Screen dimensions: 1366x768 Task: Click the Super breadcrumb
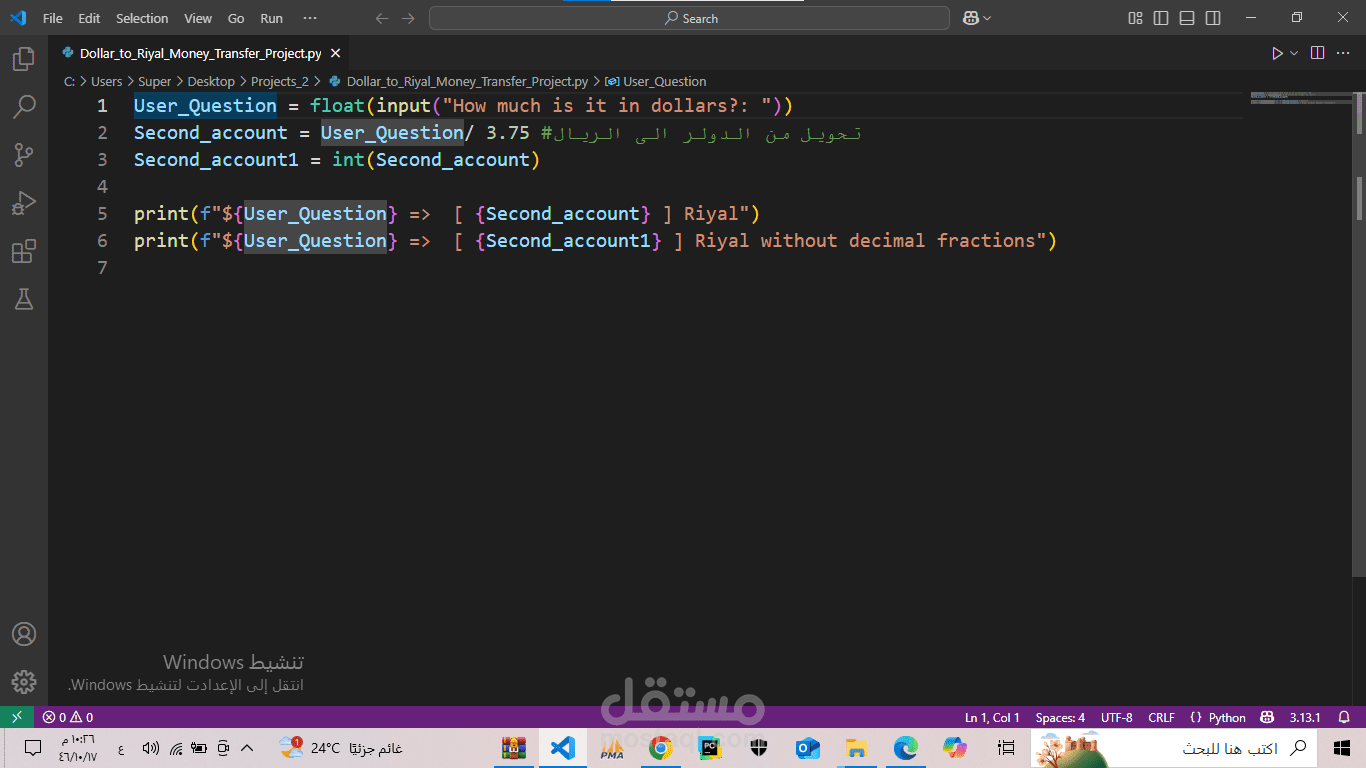(x=154, y=81)
